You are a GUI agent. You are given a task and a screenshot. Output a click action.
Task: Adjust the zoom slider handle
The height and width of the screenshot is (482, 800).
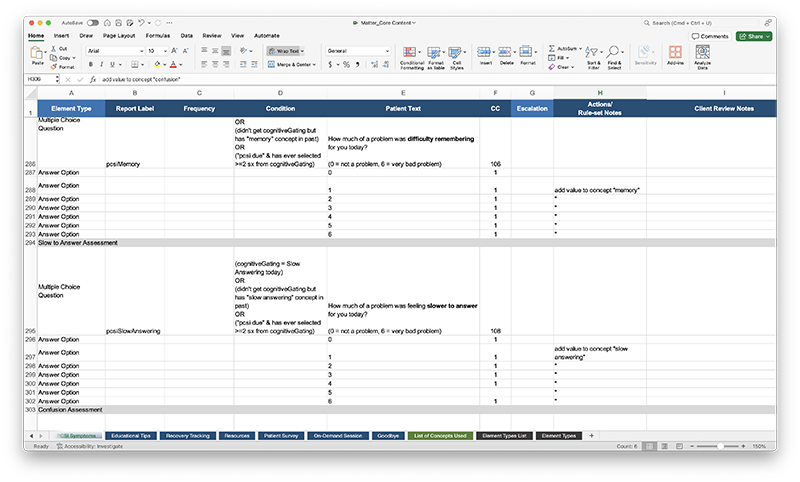[x=720, y=446]
